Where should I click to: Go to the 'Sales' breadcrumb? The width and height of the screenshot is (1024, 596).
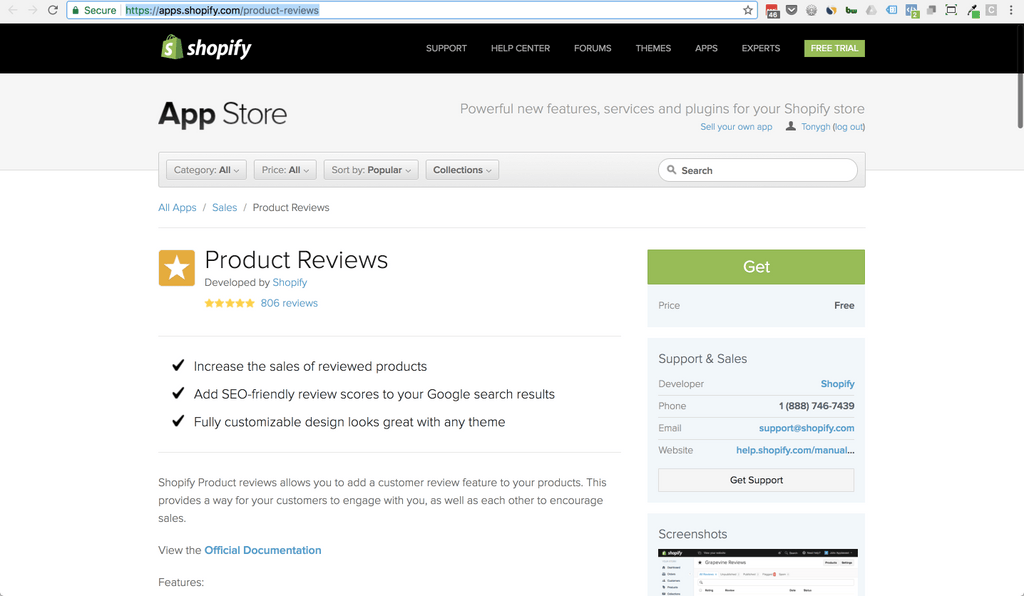point(225,208)
